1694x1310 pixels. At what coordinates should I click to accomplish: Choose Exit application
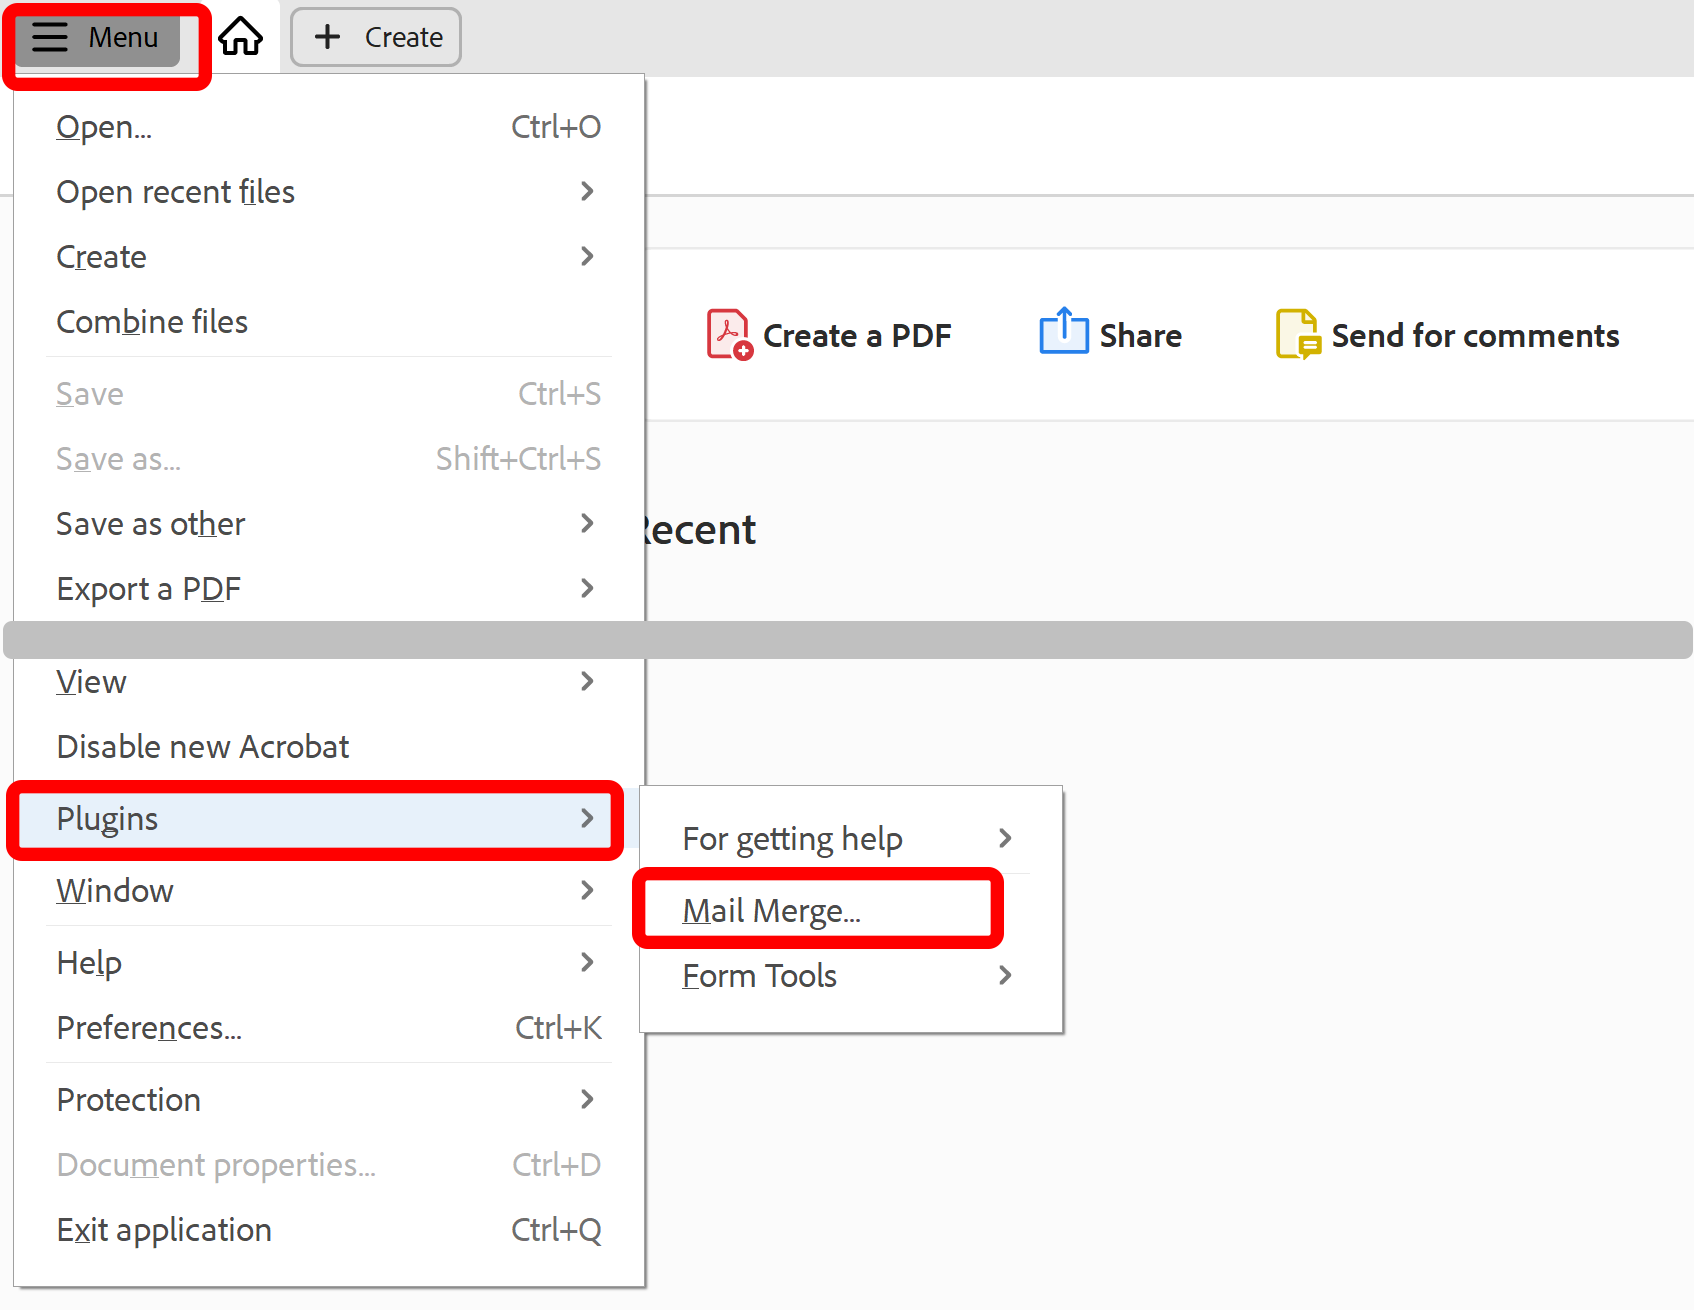pos(329,1230)
